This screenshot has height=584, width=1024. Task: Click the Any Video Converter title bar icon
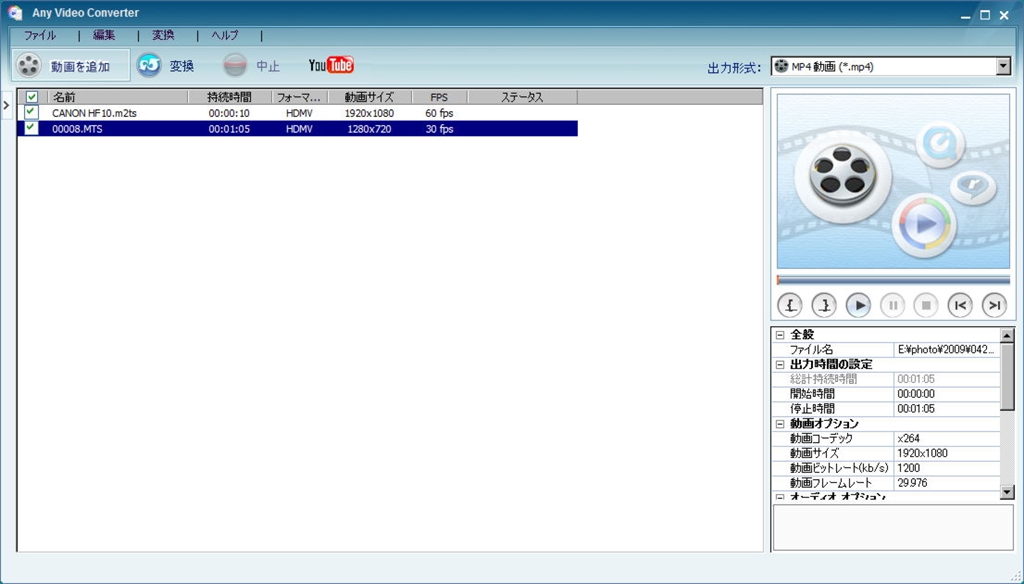click(15, 12)
